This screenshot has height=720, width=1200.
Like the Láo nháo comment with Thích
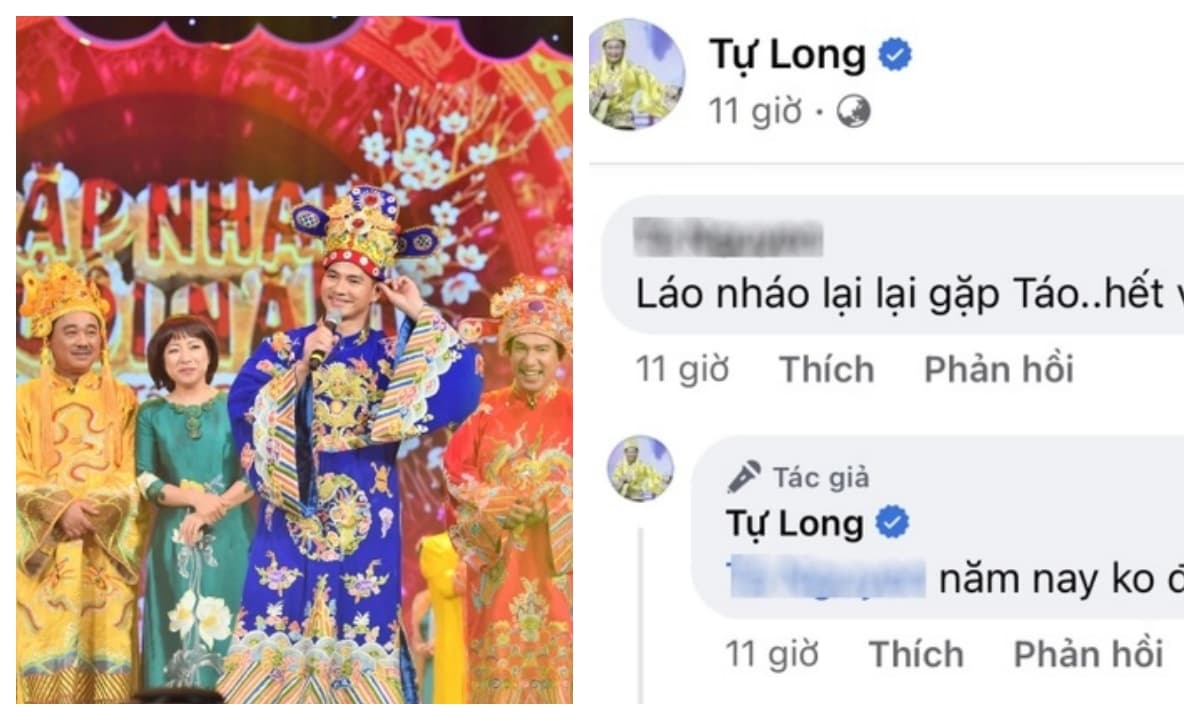[x=827, y=370]
